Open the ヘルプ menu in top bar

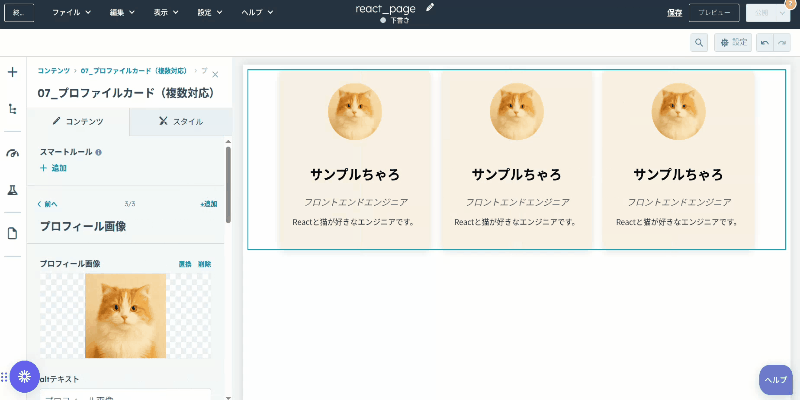tap(257, 13)
